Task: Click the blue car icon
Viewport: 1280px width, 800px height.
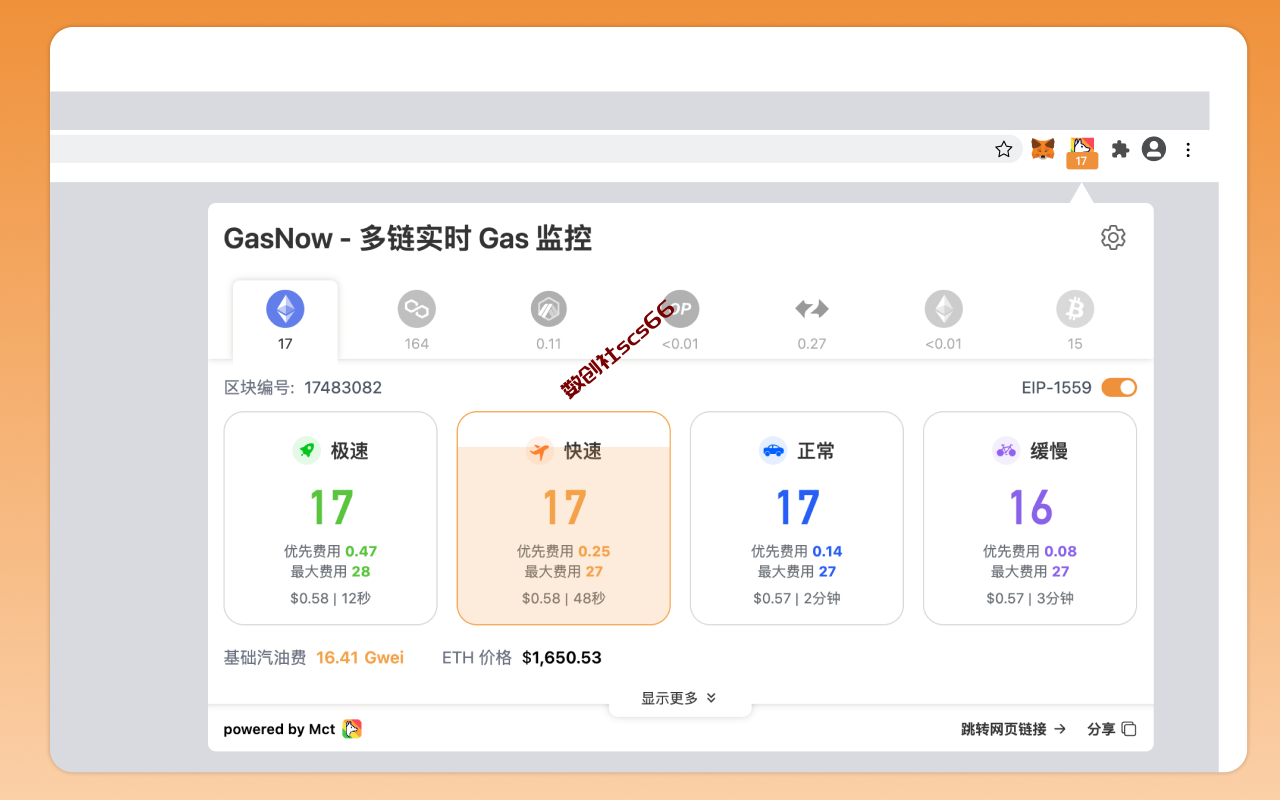Action: 773,451
